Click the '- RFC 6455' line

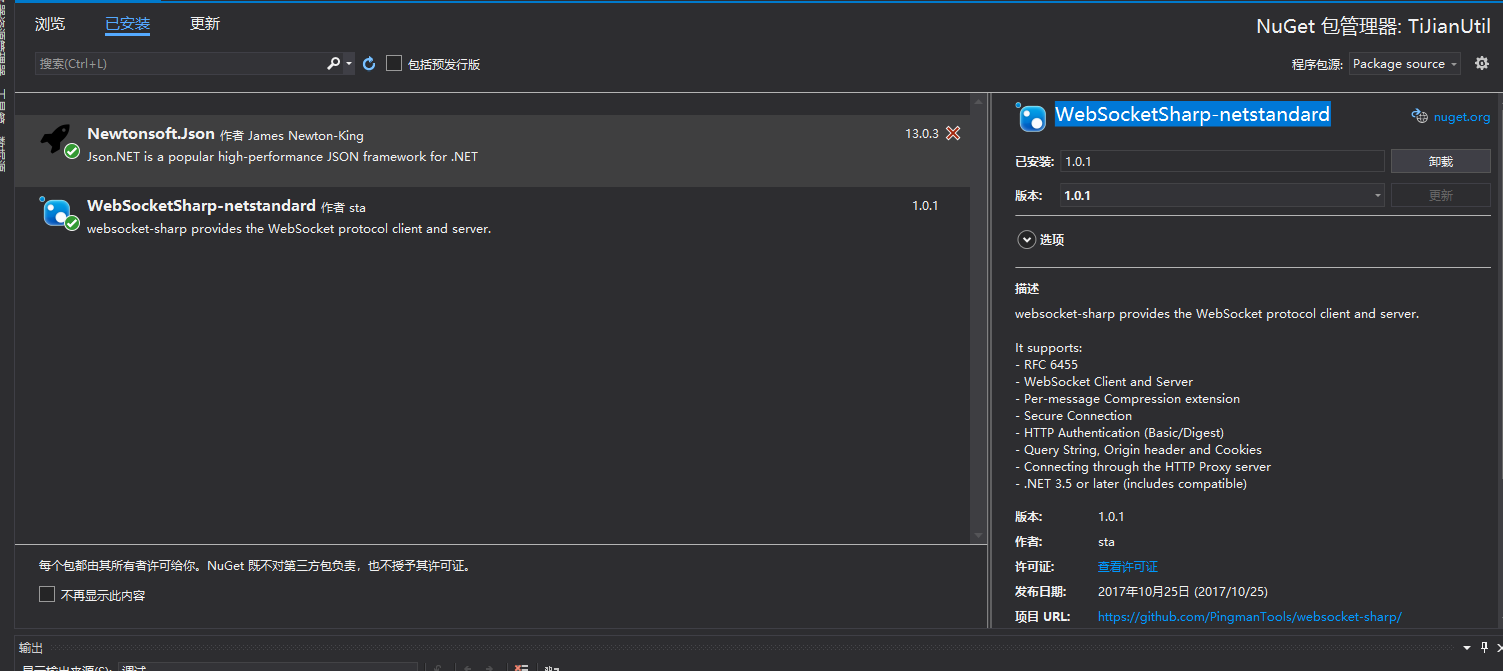click(x=1046, y=364)
